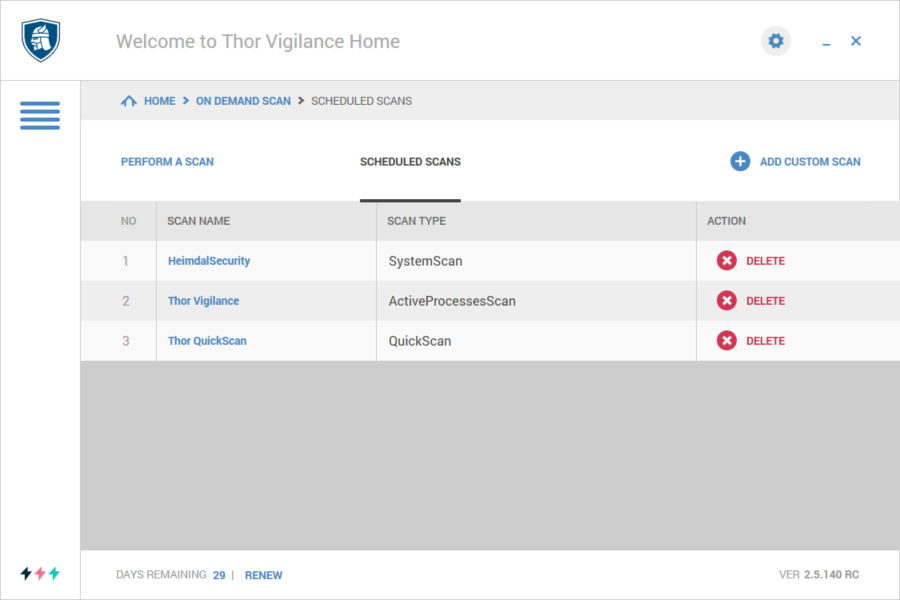This screenshot has width=900, height=600.
Task: Click ADD CUSTOM SCAN link
Action: (810, 162)
